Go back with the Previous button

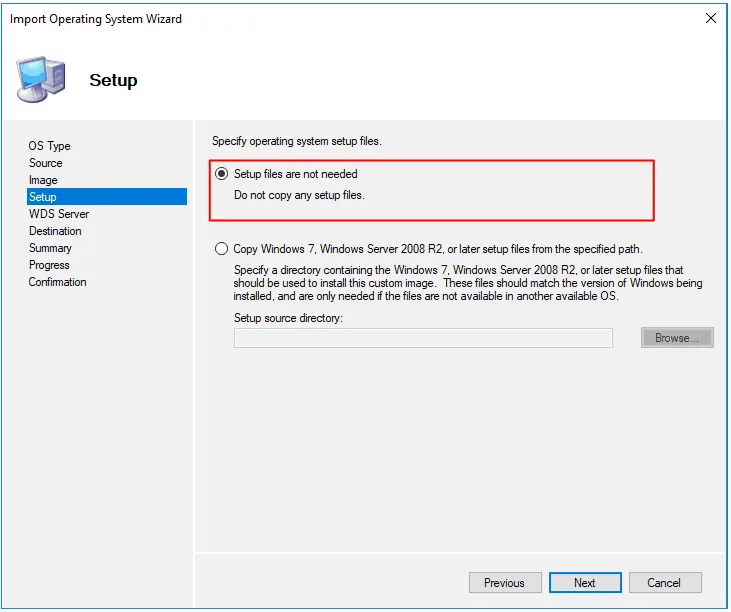(505, 583)
